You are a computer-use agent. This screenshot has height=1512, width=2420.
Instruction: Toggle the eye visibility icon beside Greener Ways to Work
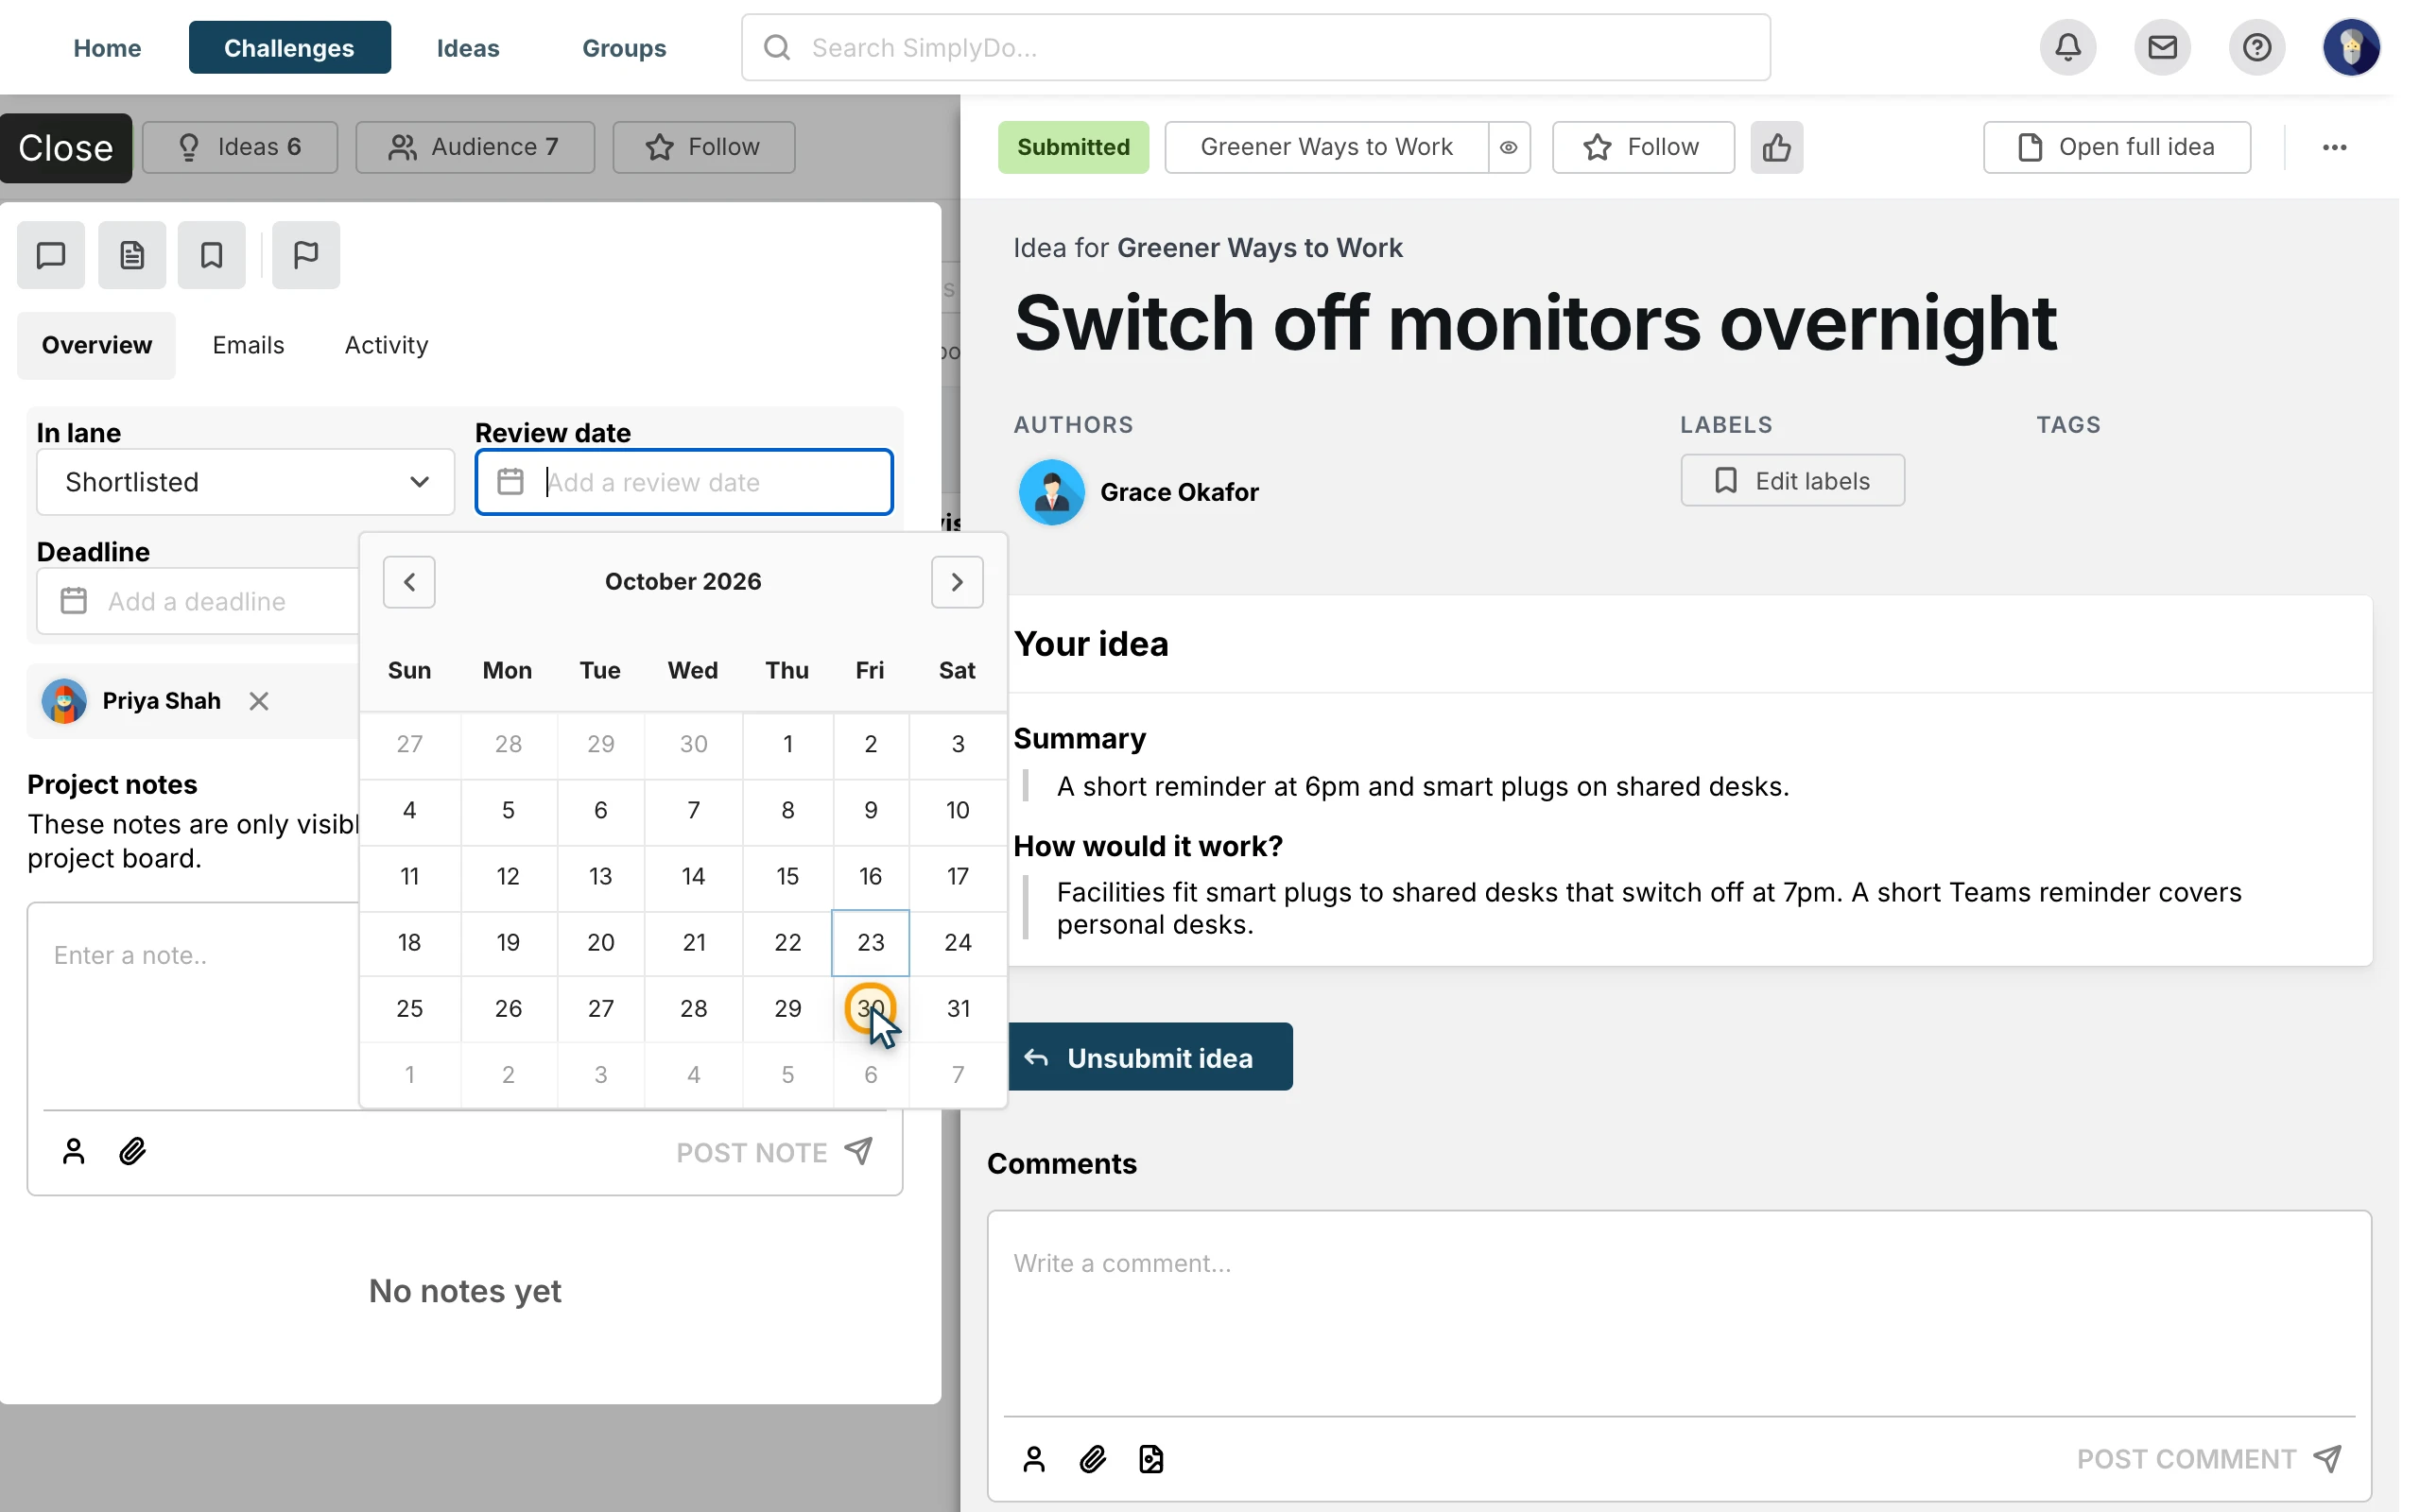pos(1509,147)
